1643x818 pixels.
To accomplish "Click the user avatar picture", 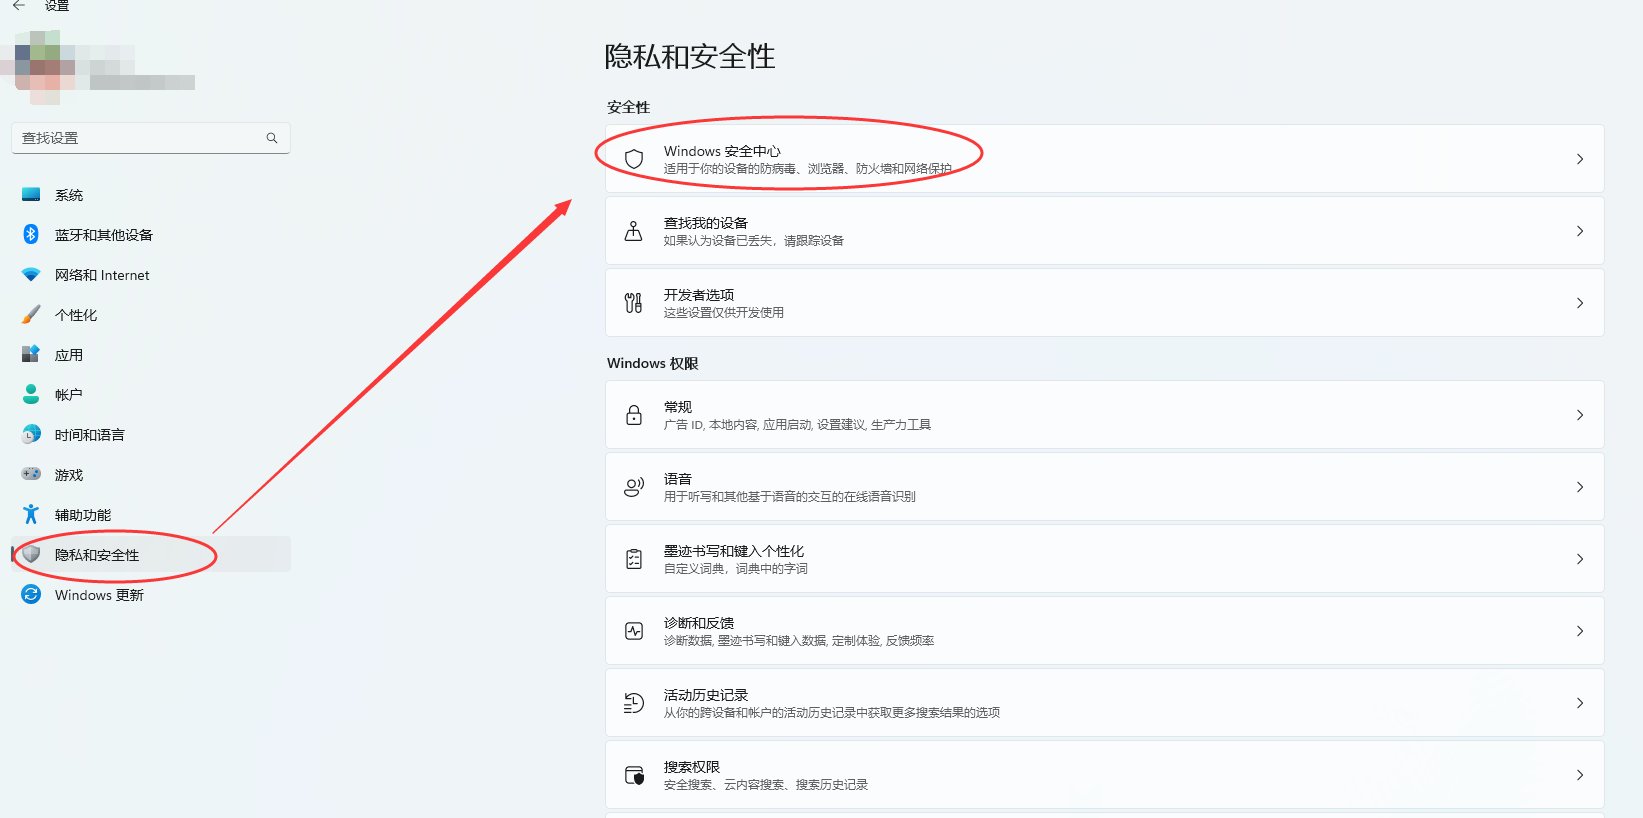I will pos(43,66).
